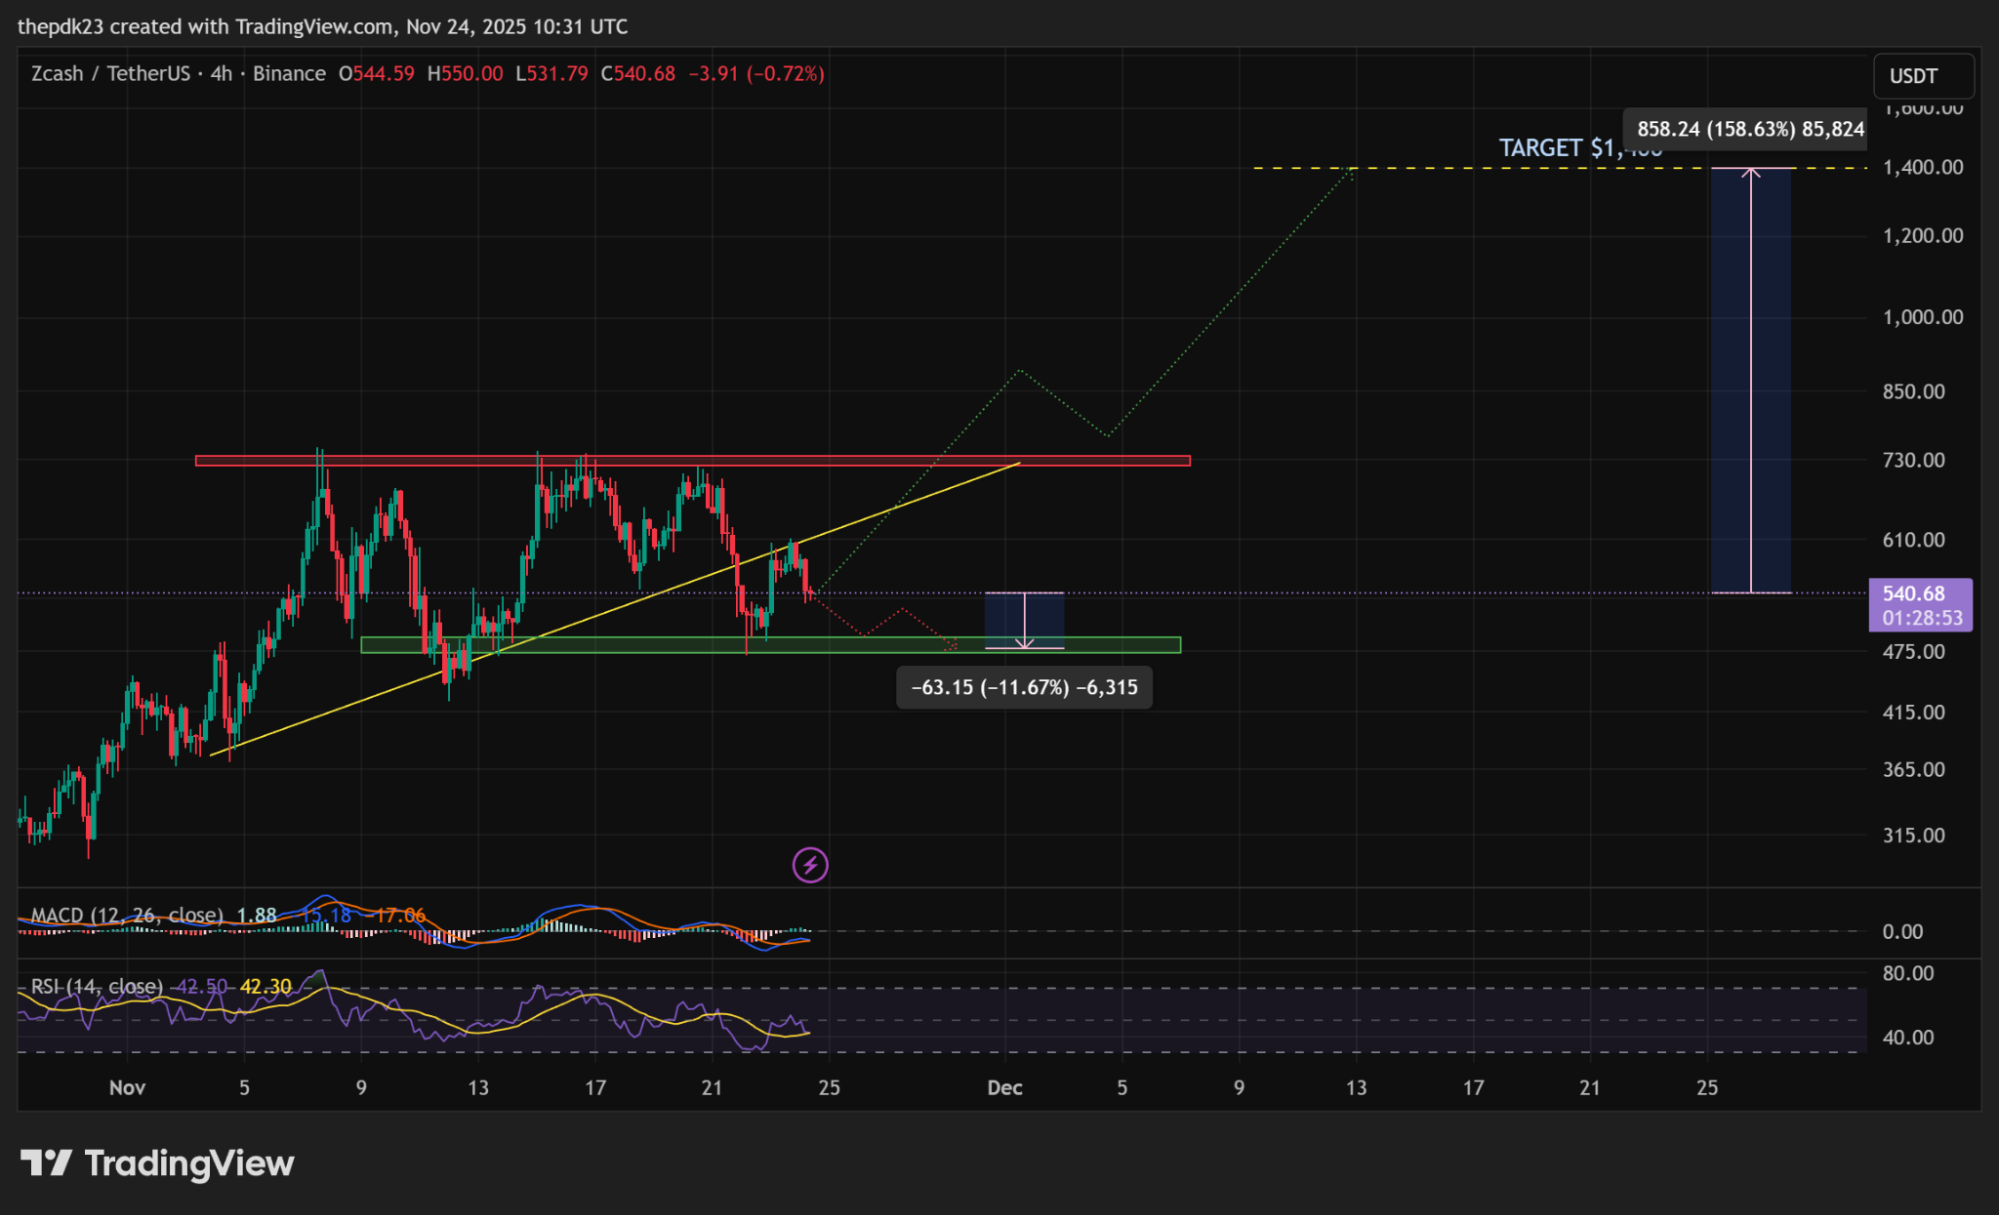
Task: Click the purple lightning bolt event icon
Action: point(810,865)
